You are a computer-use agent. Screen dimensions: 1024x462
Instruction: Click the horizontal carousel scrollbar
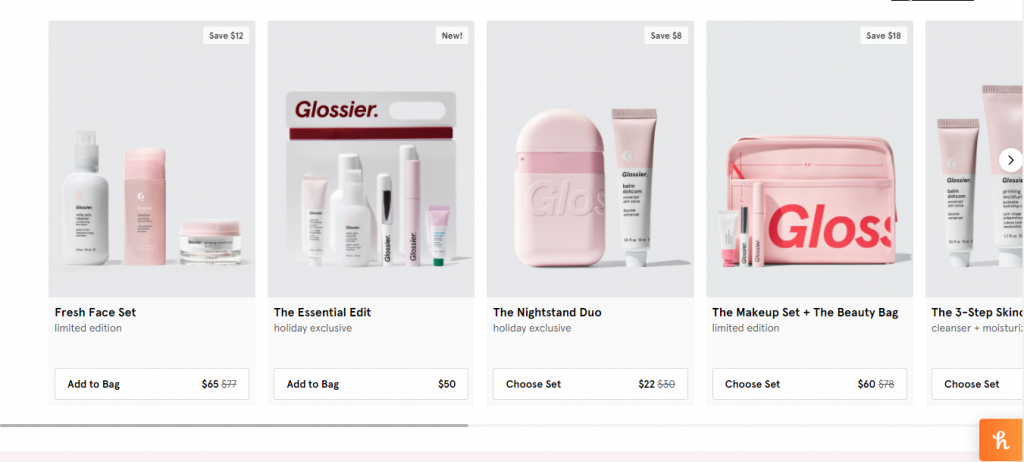pos(234,425)
